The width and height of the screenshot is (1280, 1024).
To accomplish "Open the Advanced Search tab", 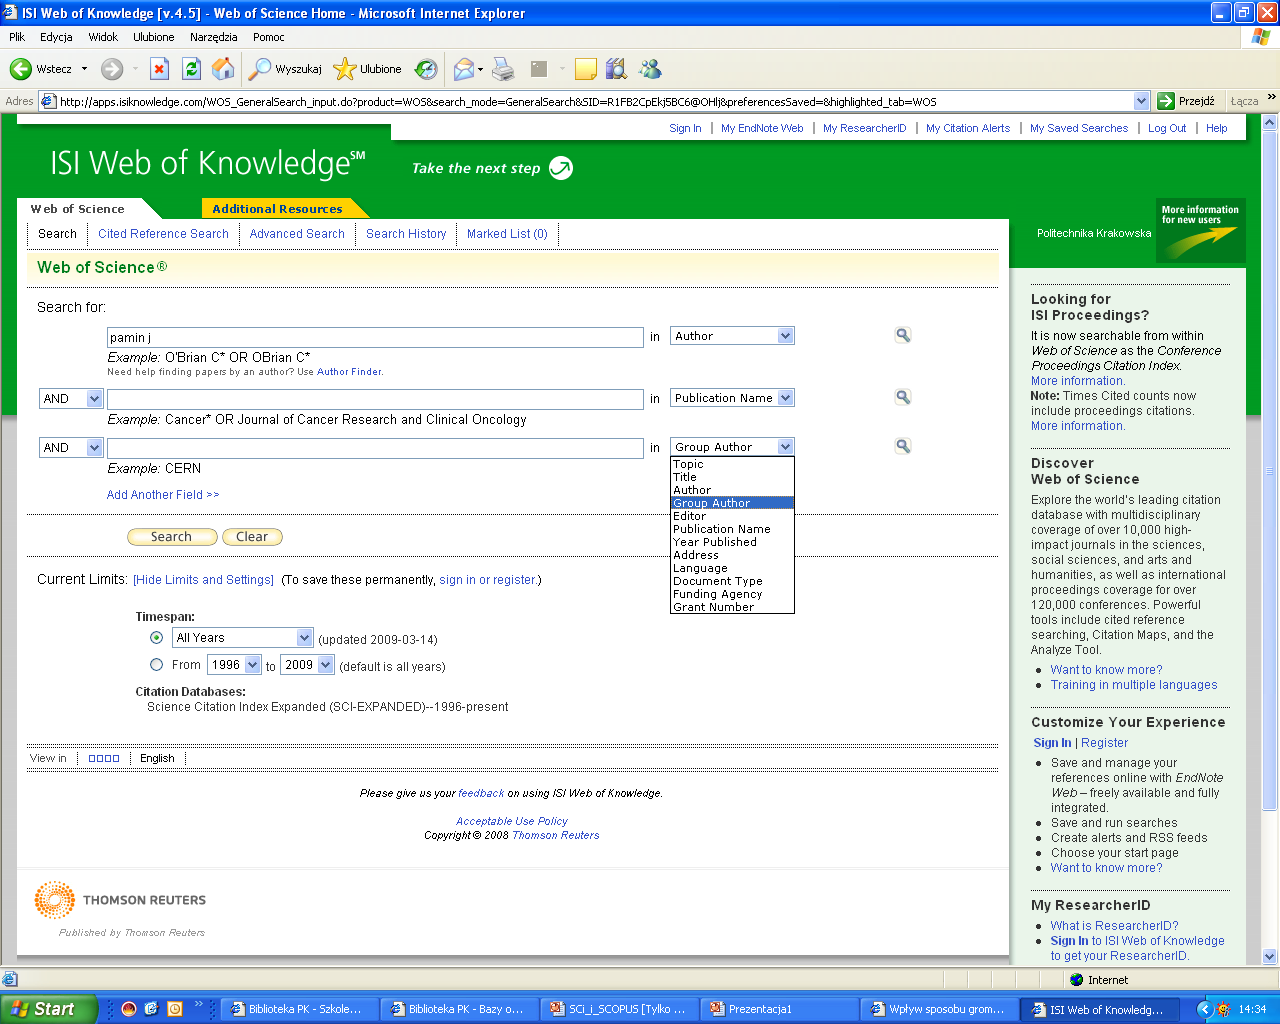I will [x=297, y=234].
